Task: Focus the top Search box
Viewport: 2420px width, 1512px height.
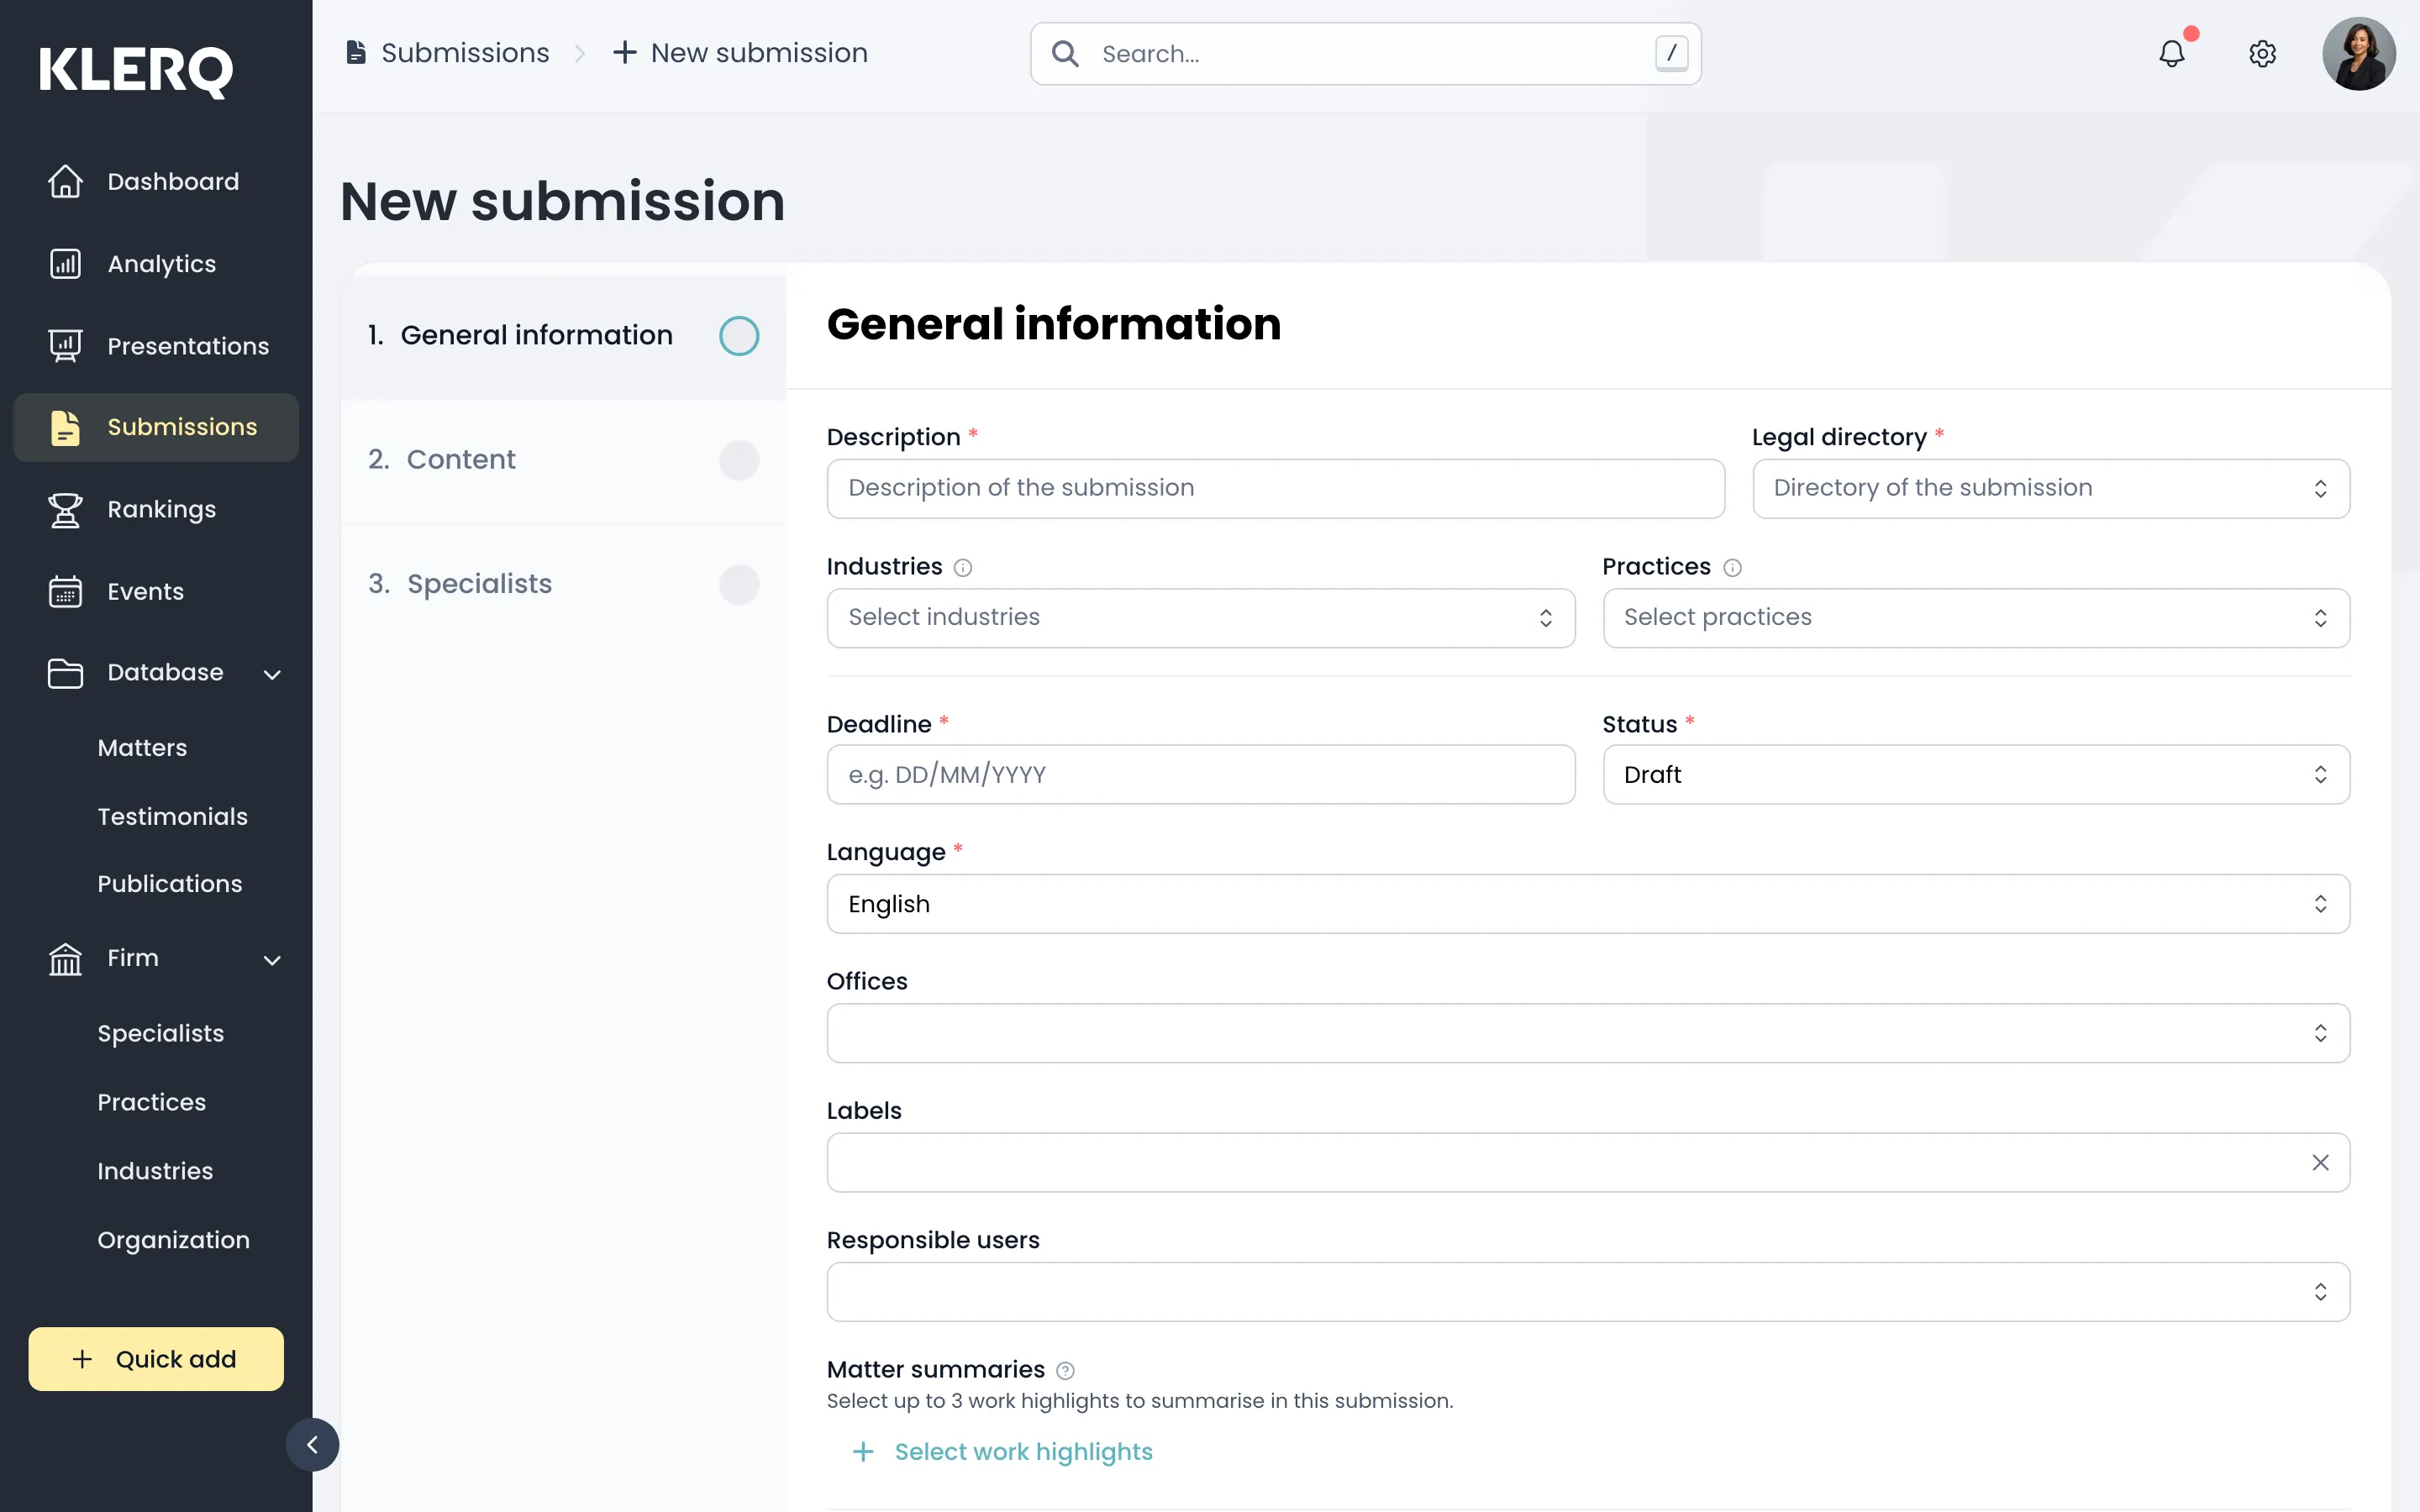Action: (x=1366, y=53)
